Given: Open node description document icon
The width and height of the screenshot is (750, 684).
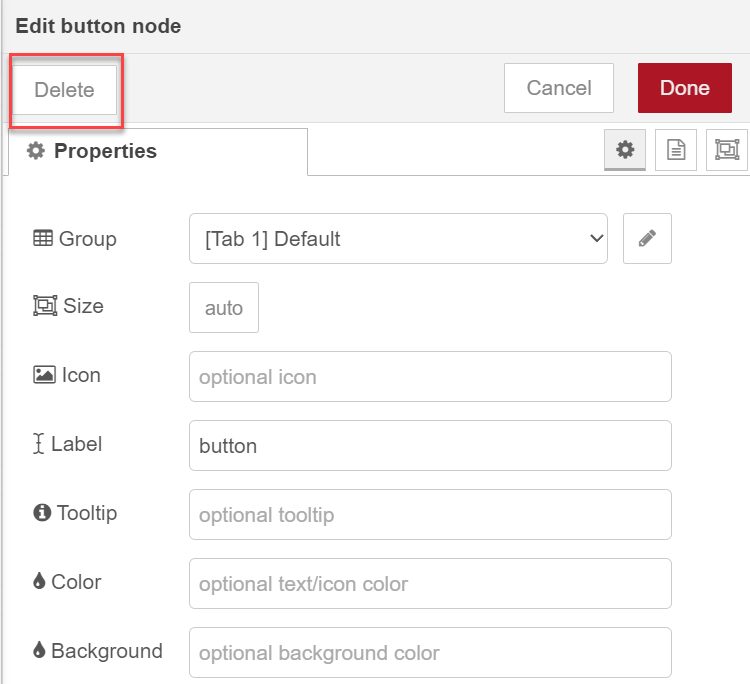Looking at the screenshot, I should pyautogui.click(x=675, y=150).
